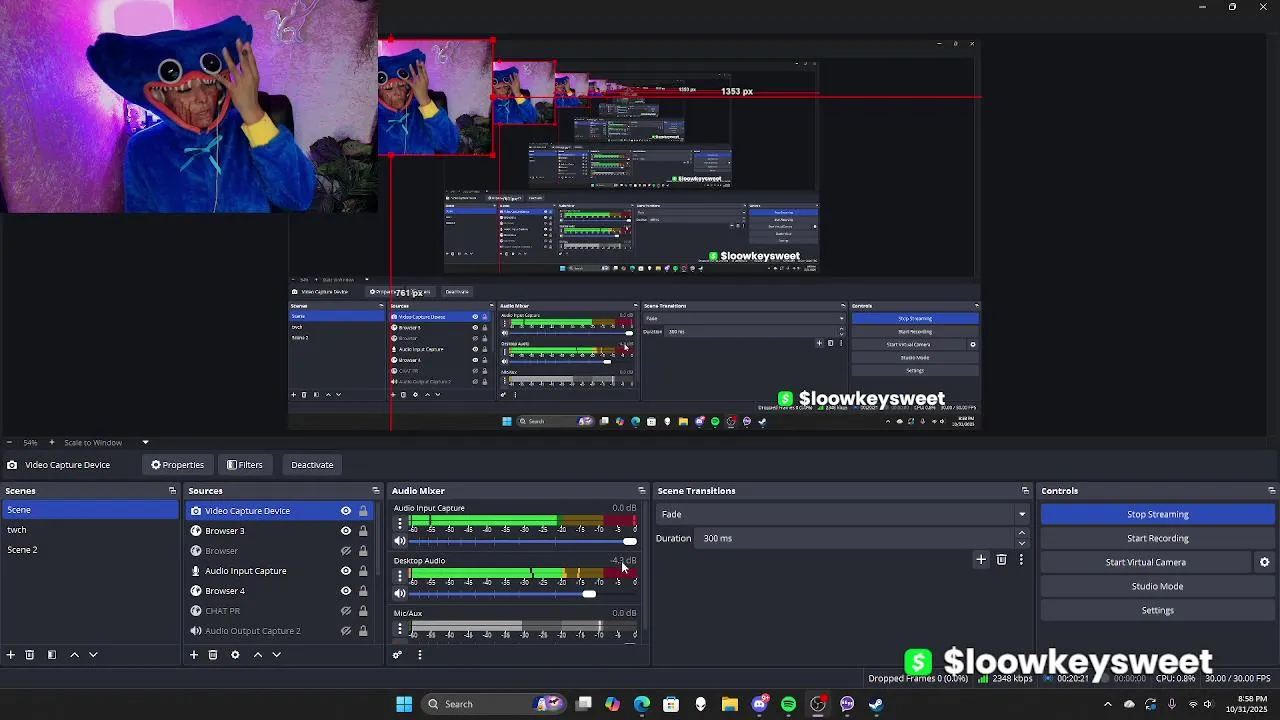Undock the Controls panel with float icon
1280x720 pixels.
[1271, 491]
